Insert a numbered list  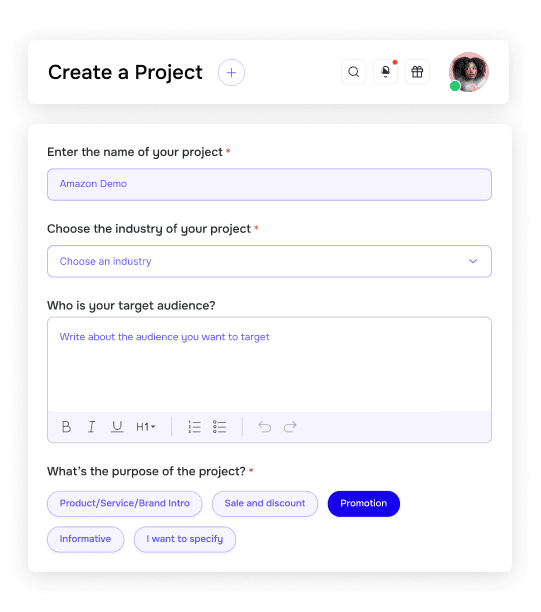tap(194, 427)
